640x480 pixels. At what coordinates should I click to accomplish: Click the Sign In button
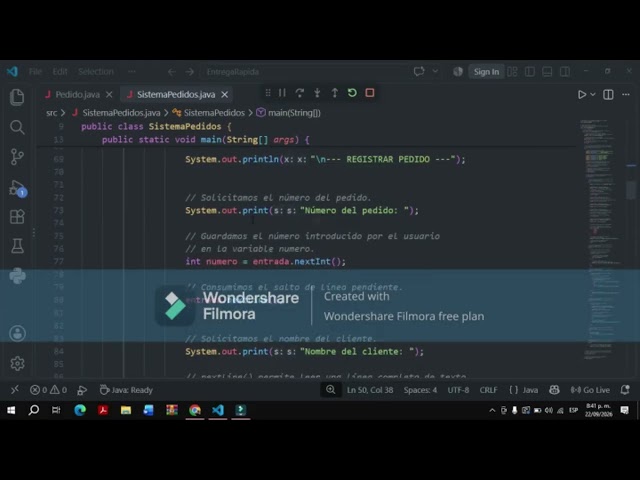(486, 72)
